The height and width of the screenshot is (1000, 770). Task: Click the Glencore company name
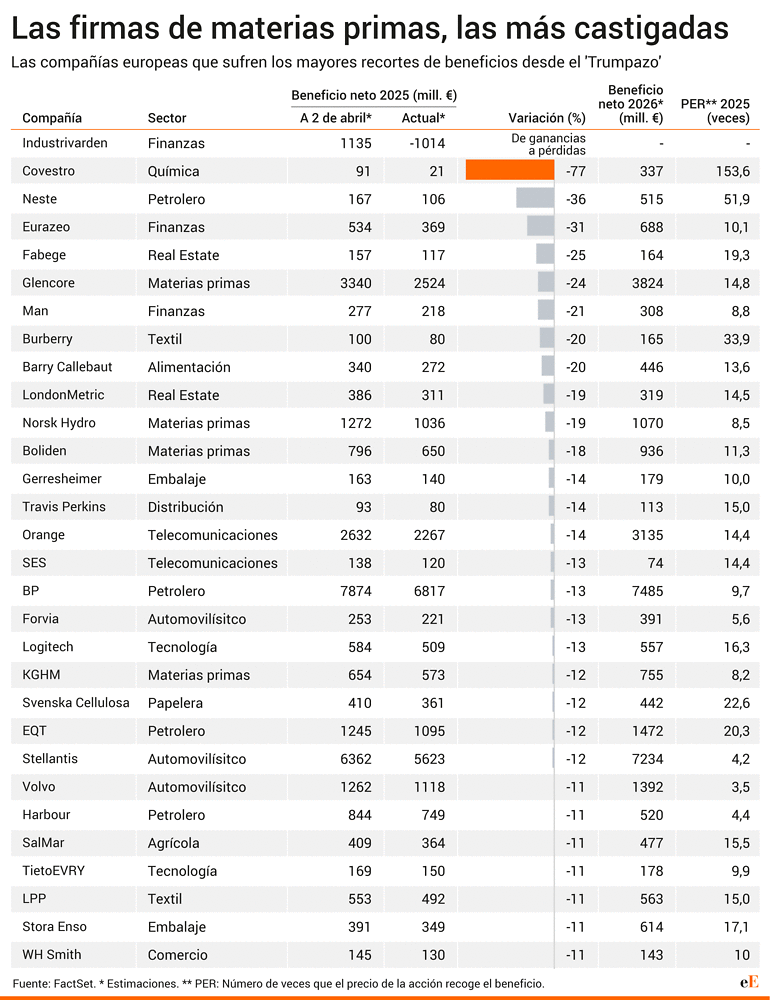coord(48,283)
